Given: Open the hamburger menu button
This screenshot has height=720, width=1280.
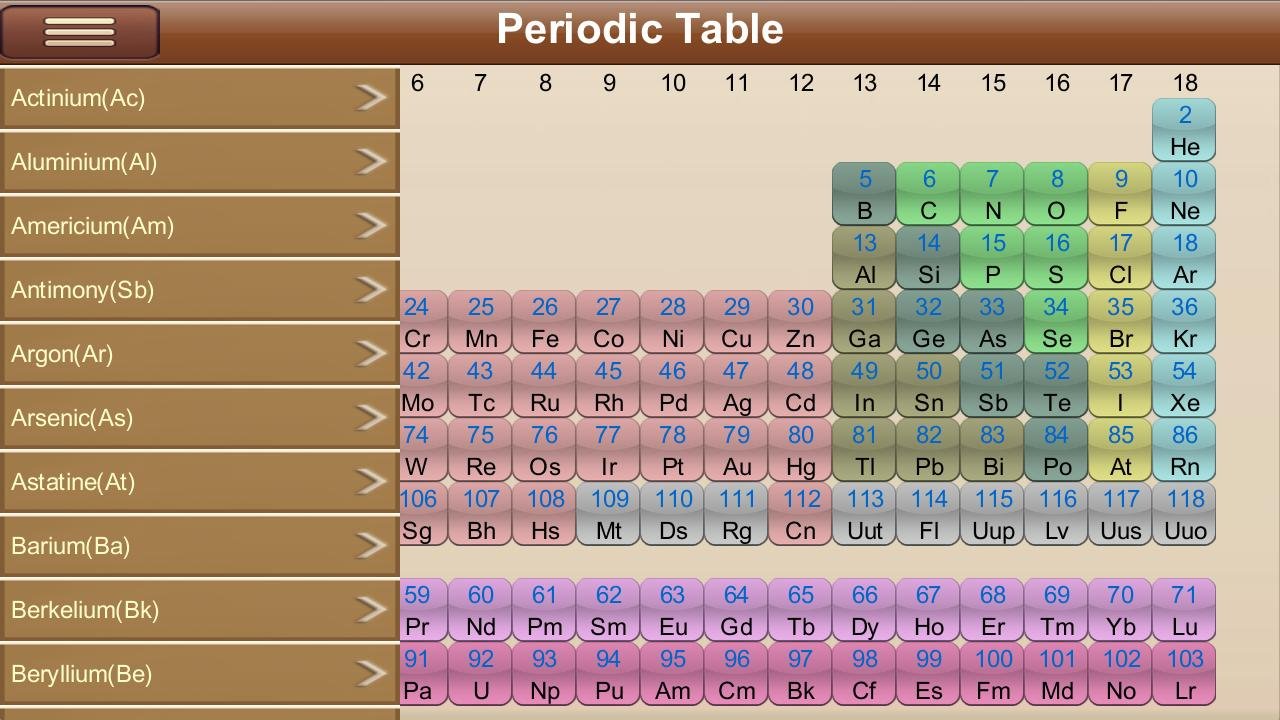Looking at the screenshot, I should 80,32.
